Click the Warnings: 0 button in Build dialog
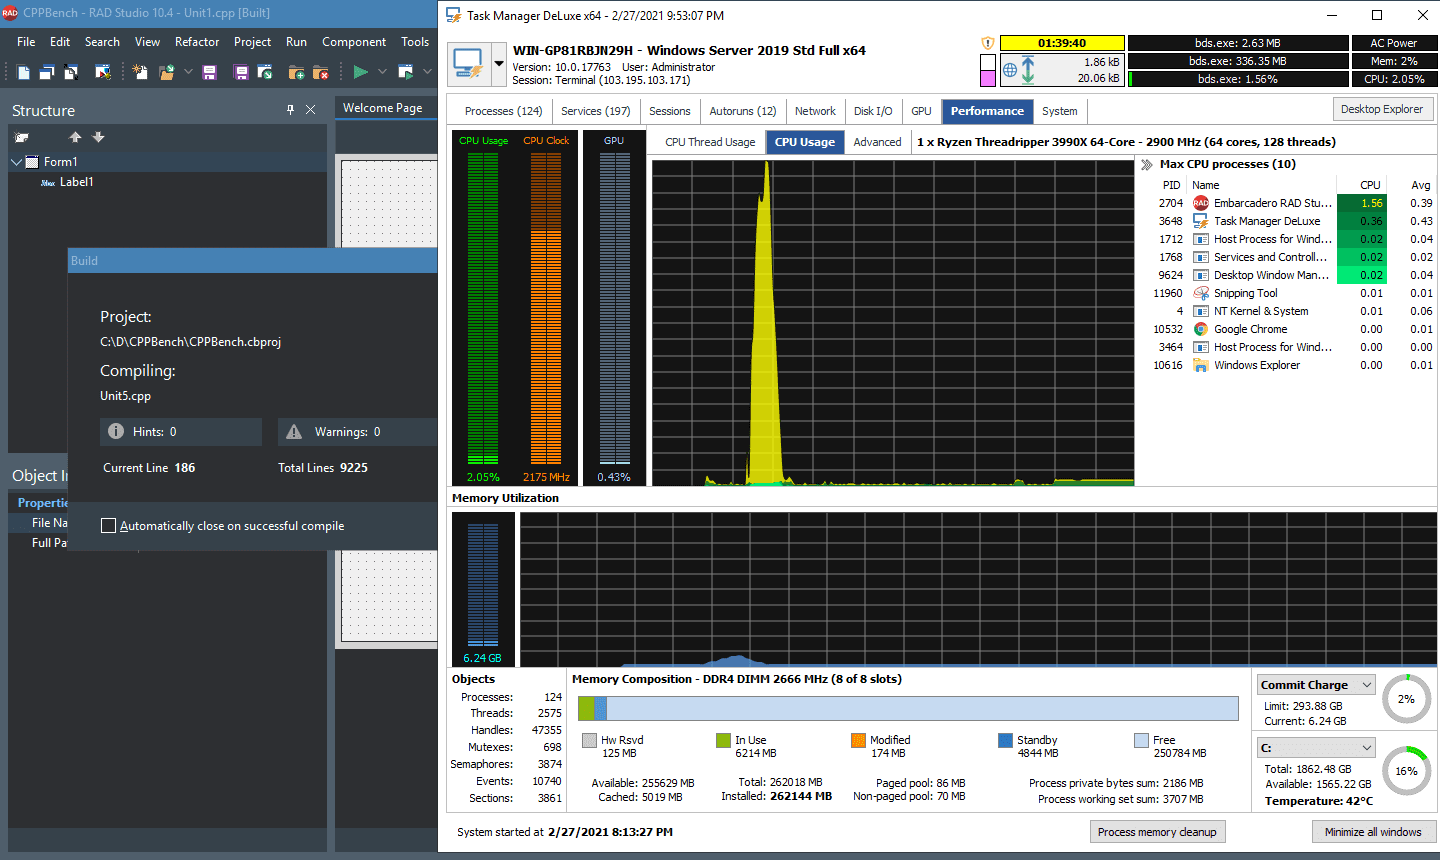Viewport: 1440px width, 860px height. pos(357,432)
